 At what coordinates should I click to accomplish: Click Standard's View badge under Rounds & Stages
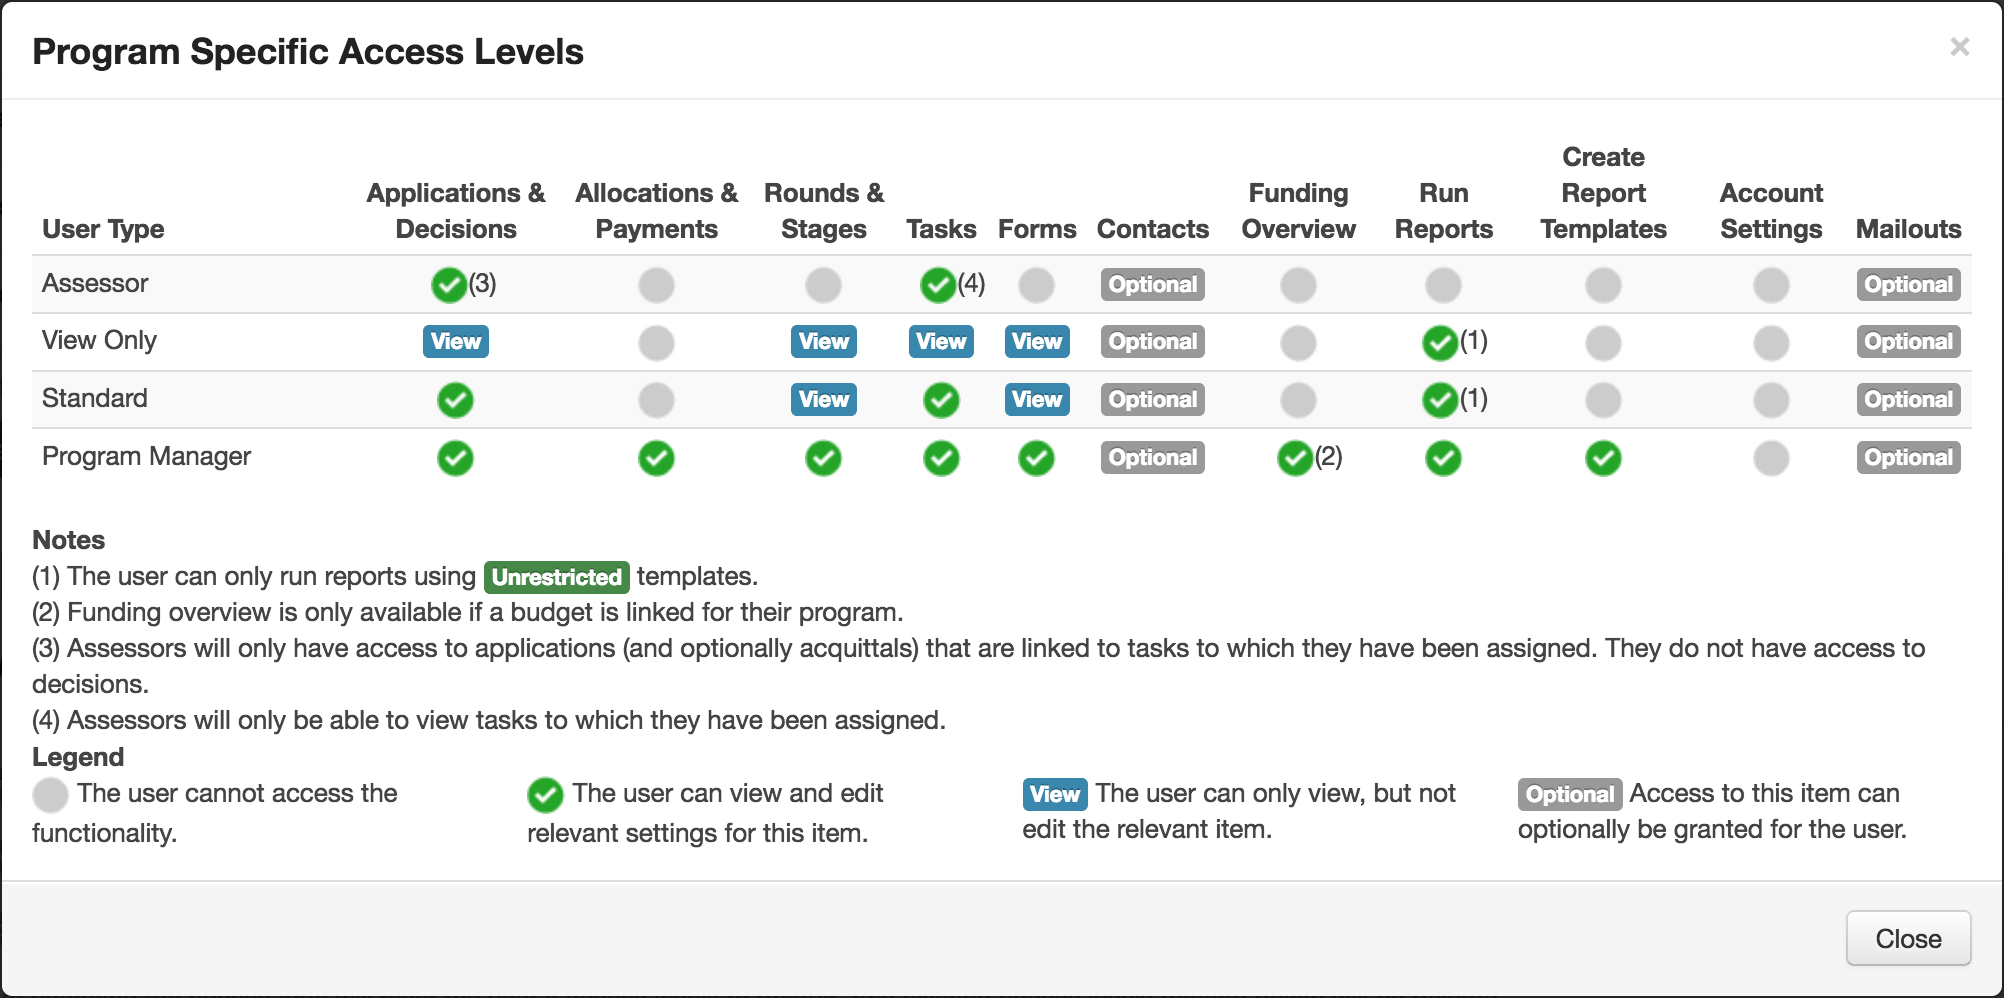824,400
